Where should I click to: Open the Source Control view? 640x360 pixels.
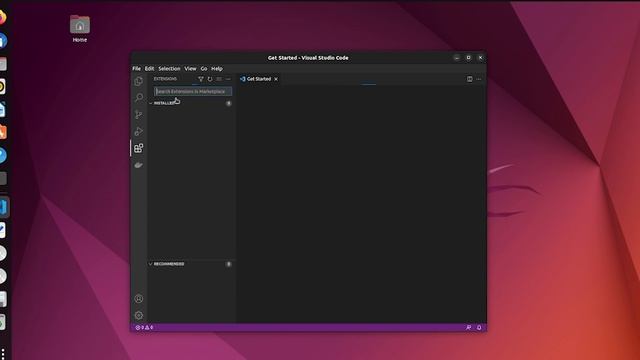139,114
